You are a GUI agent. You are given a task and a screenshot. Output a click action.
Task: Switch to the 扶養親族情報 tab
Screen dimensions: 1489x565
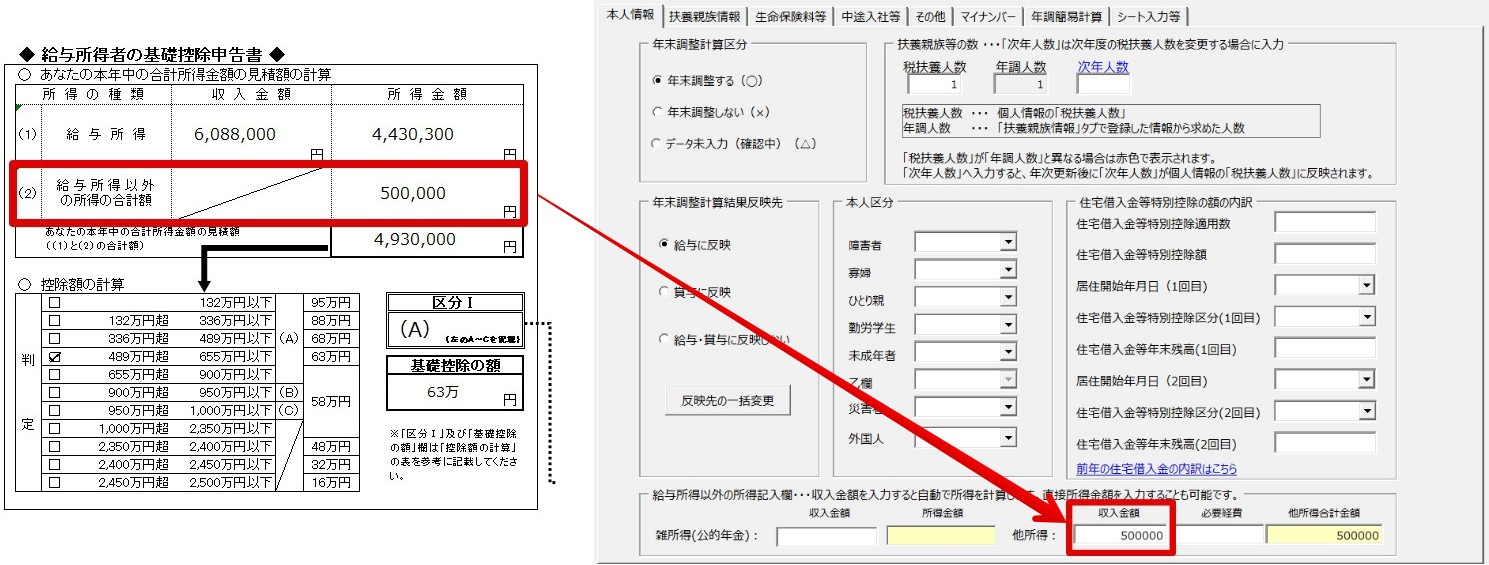(706, 16)
